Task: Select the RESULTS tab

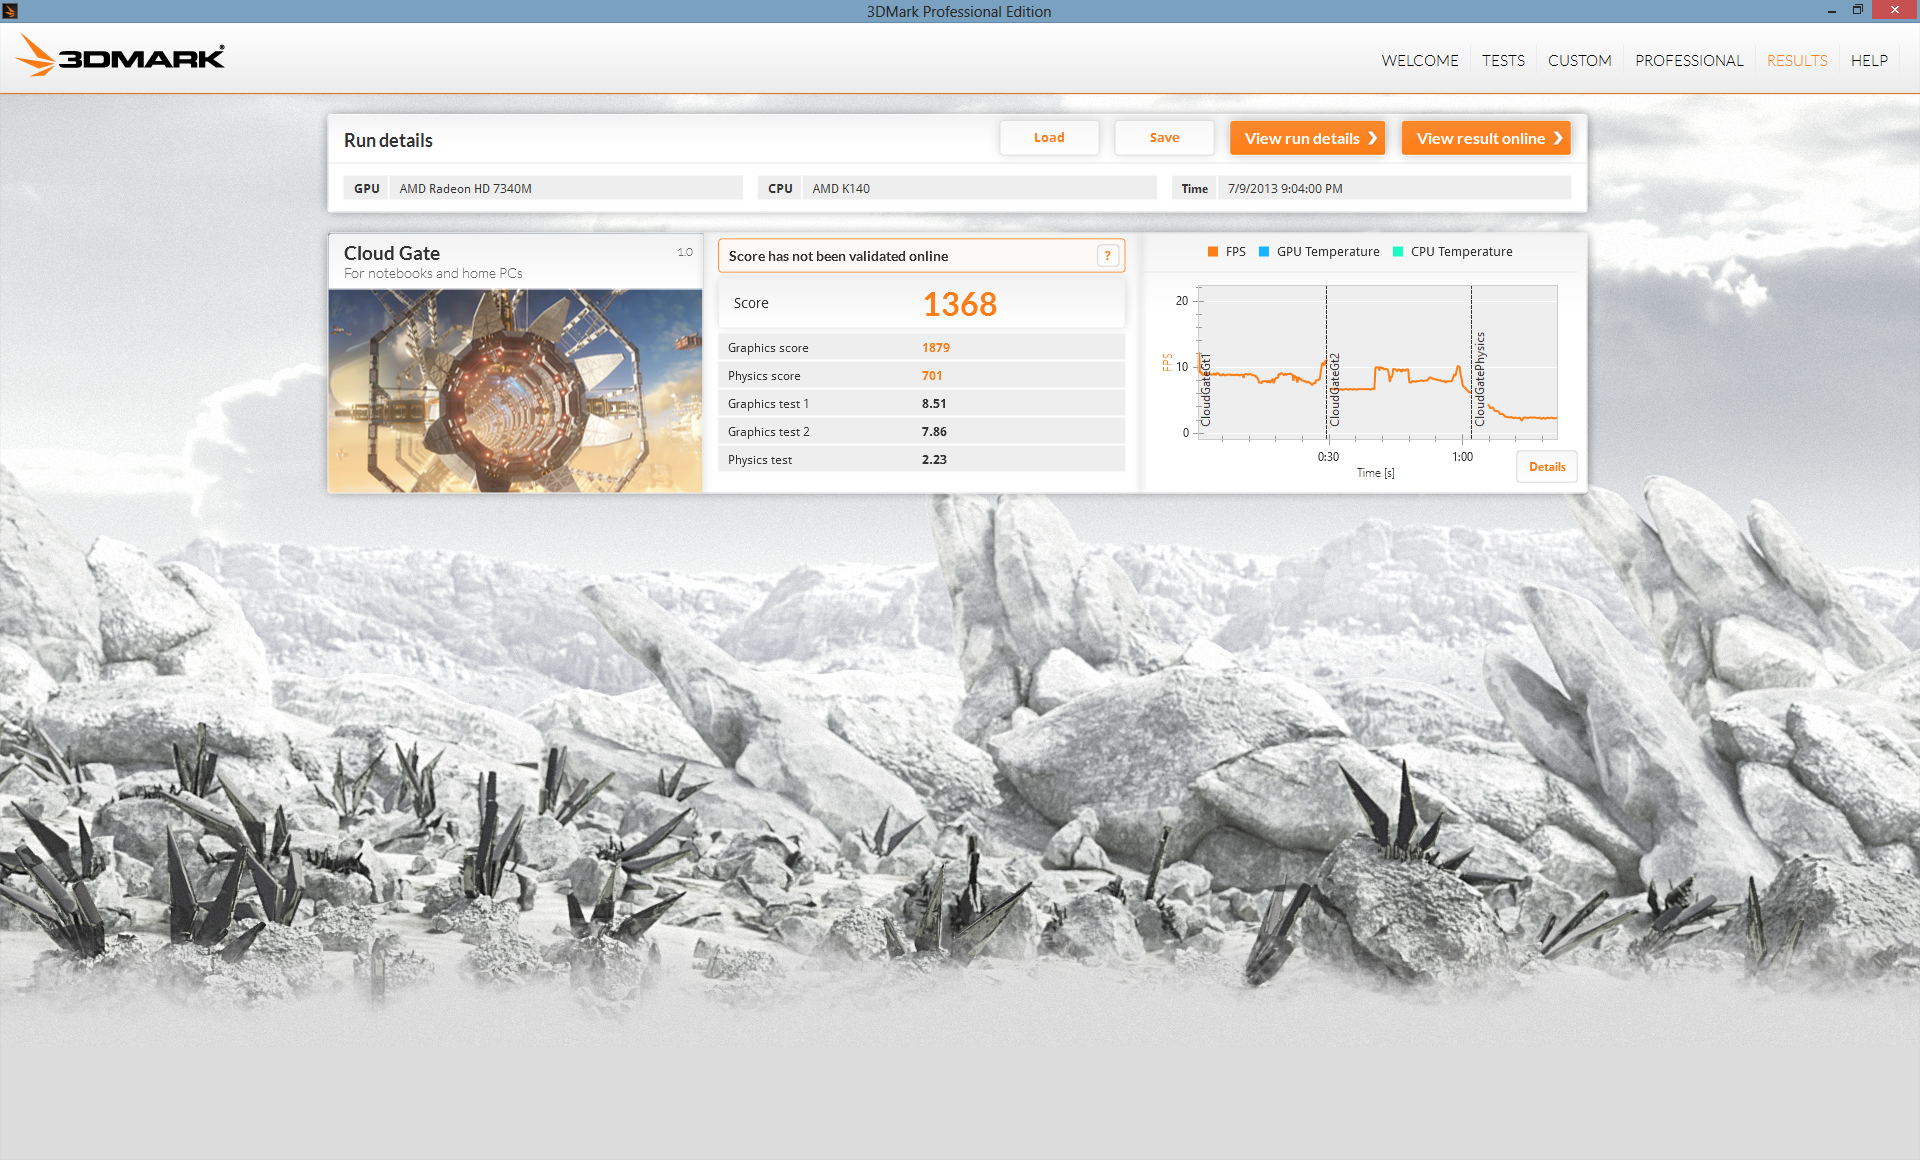Action: pos(1797,60)
